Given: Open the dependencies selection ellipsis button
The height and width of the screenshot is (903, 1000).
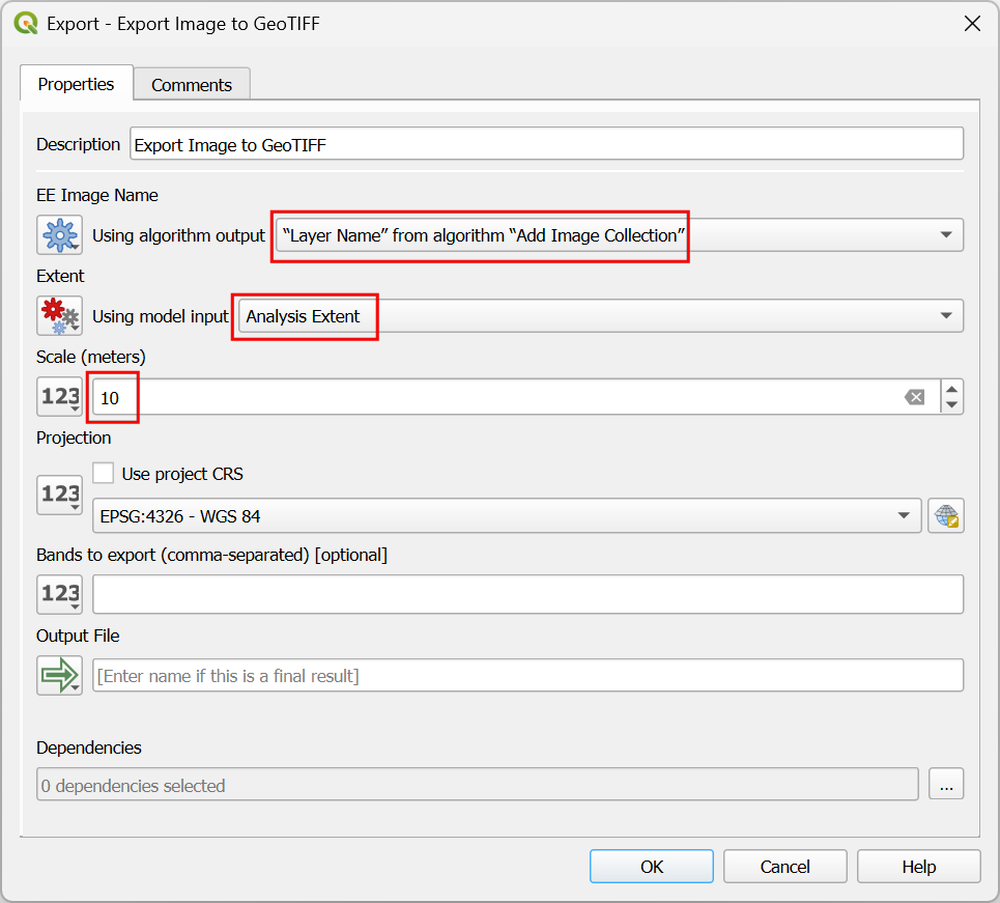Looking at the screenshot, I should click(x=946, y=784).
